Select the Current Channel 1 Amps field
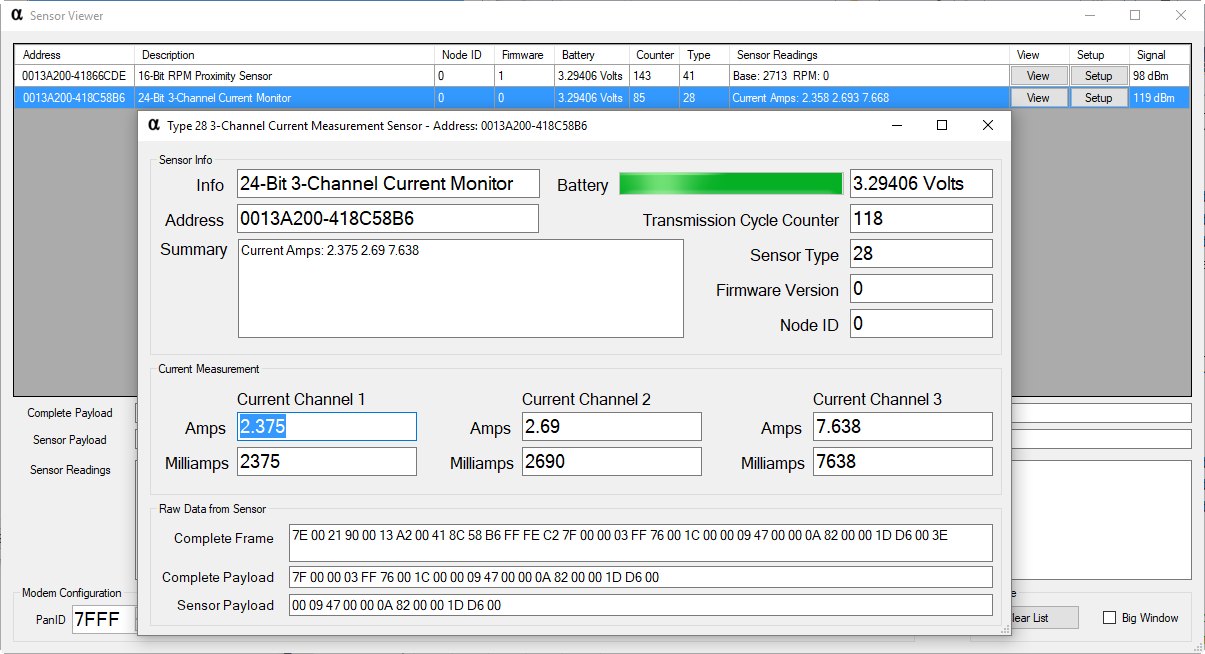Screen dimensions: 1205x654 [x=327, y=427]
